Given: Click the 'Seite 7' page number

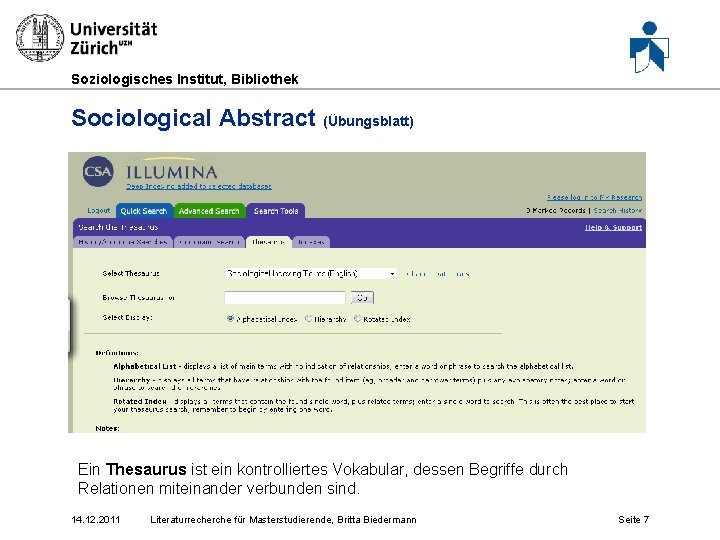Looking at the screenshot, I should click(633, 520).
